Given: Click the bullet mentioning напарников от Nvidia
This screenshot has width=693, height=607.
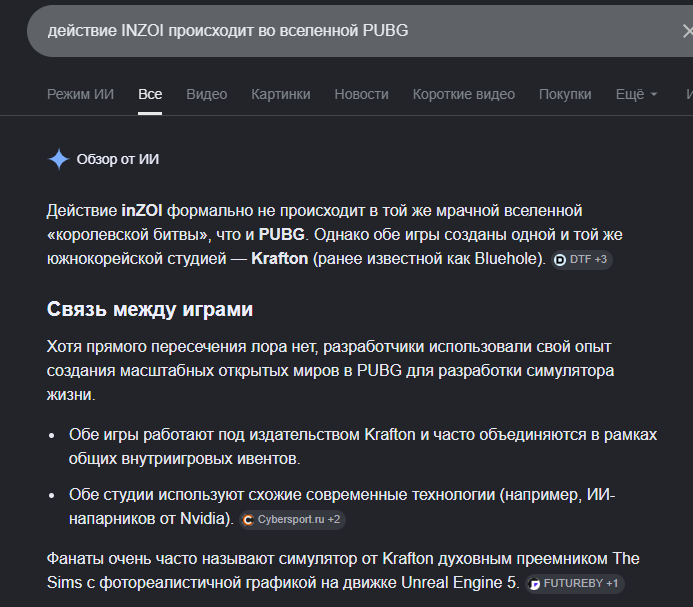Looking at the screenshot, I should [342, 507].
